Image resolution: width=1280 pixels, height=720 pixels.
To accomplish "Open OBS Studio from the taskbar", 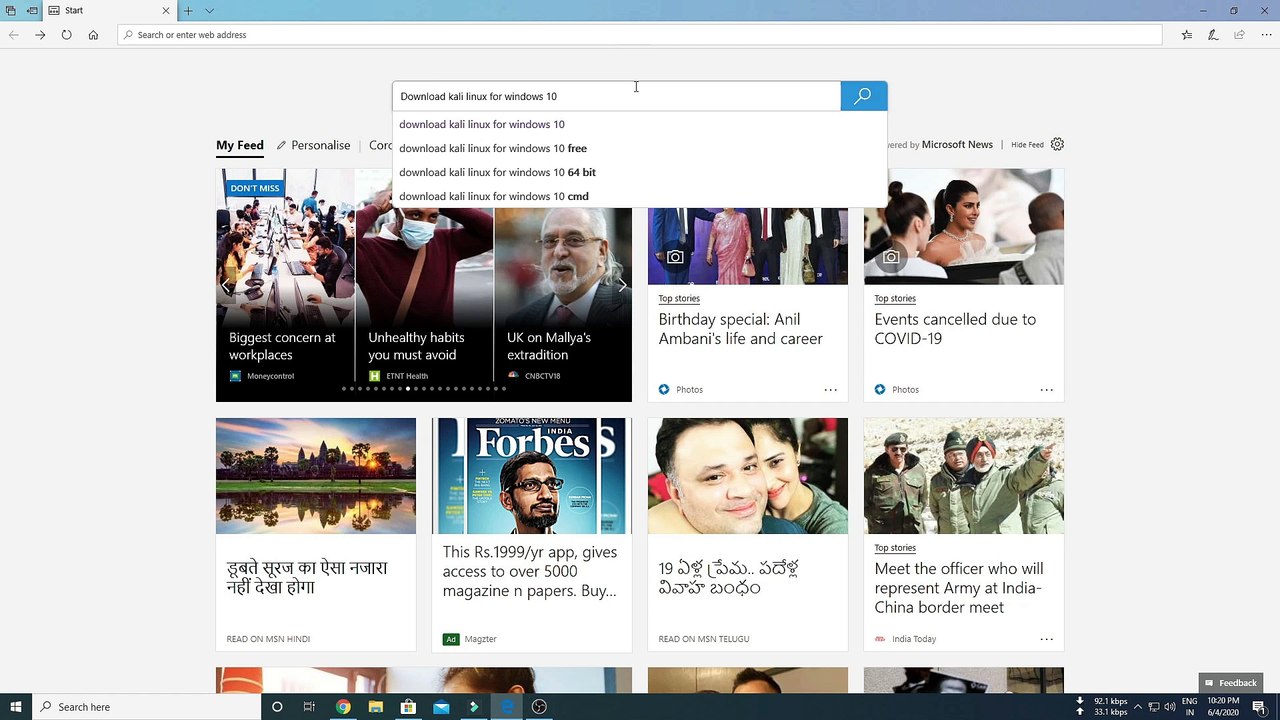I will tap(539, 707).
